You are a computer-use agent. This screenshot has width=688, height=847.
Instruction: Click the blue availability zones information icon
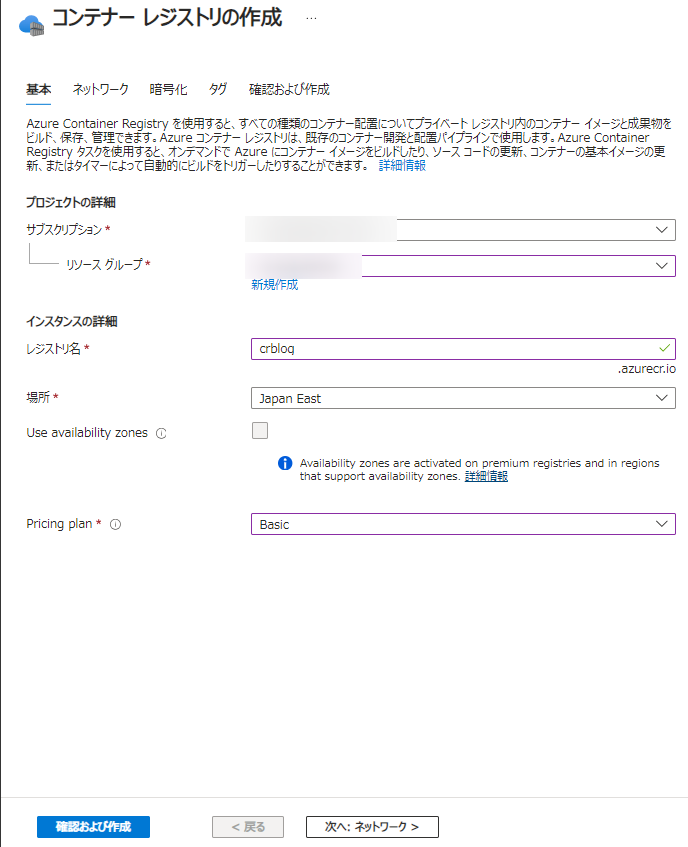(285, 463)
